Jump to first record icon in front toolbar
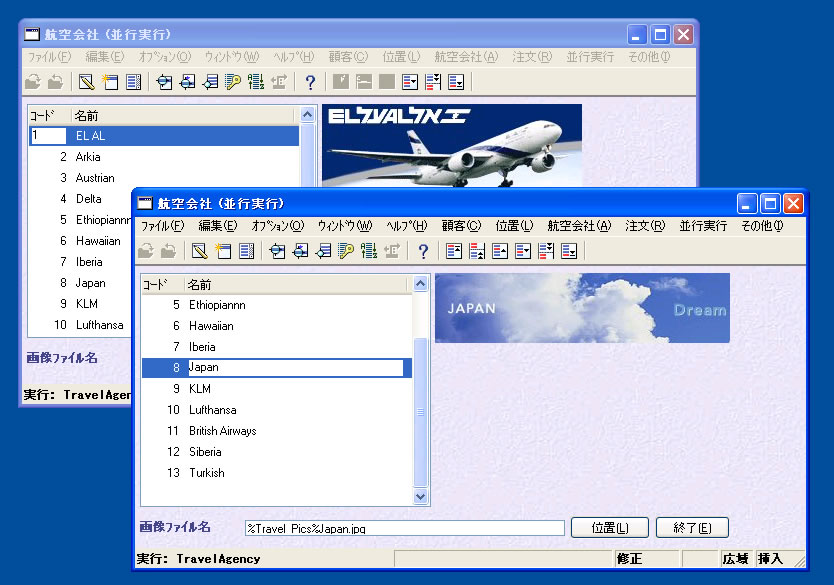 (x=454, y=251)
